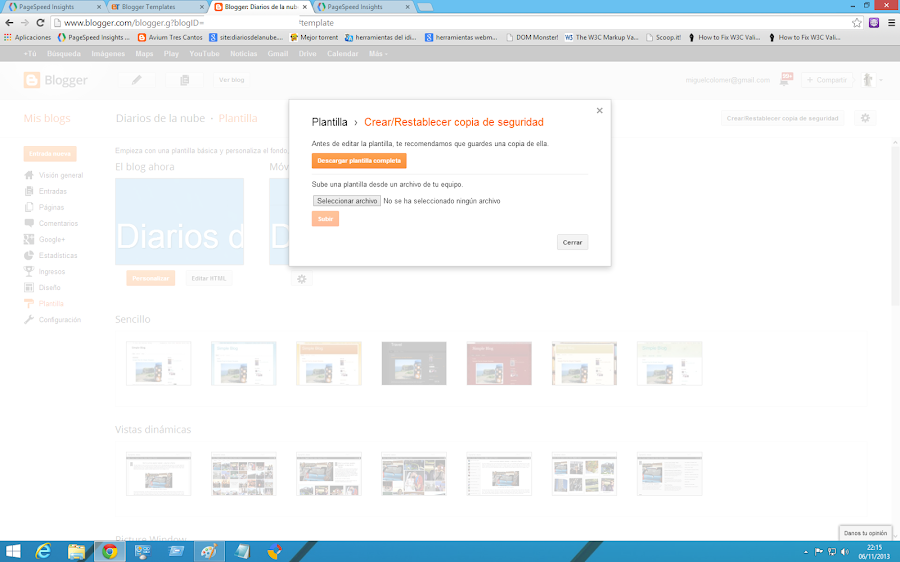Viewport: 900px width, 562px height.
Task: Click the Personalizar button under blog preview
Action: tap(150, 278)
